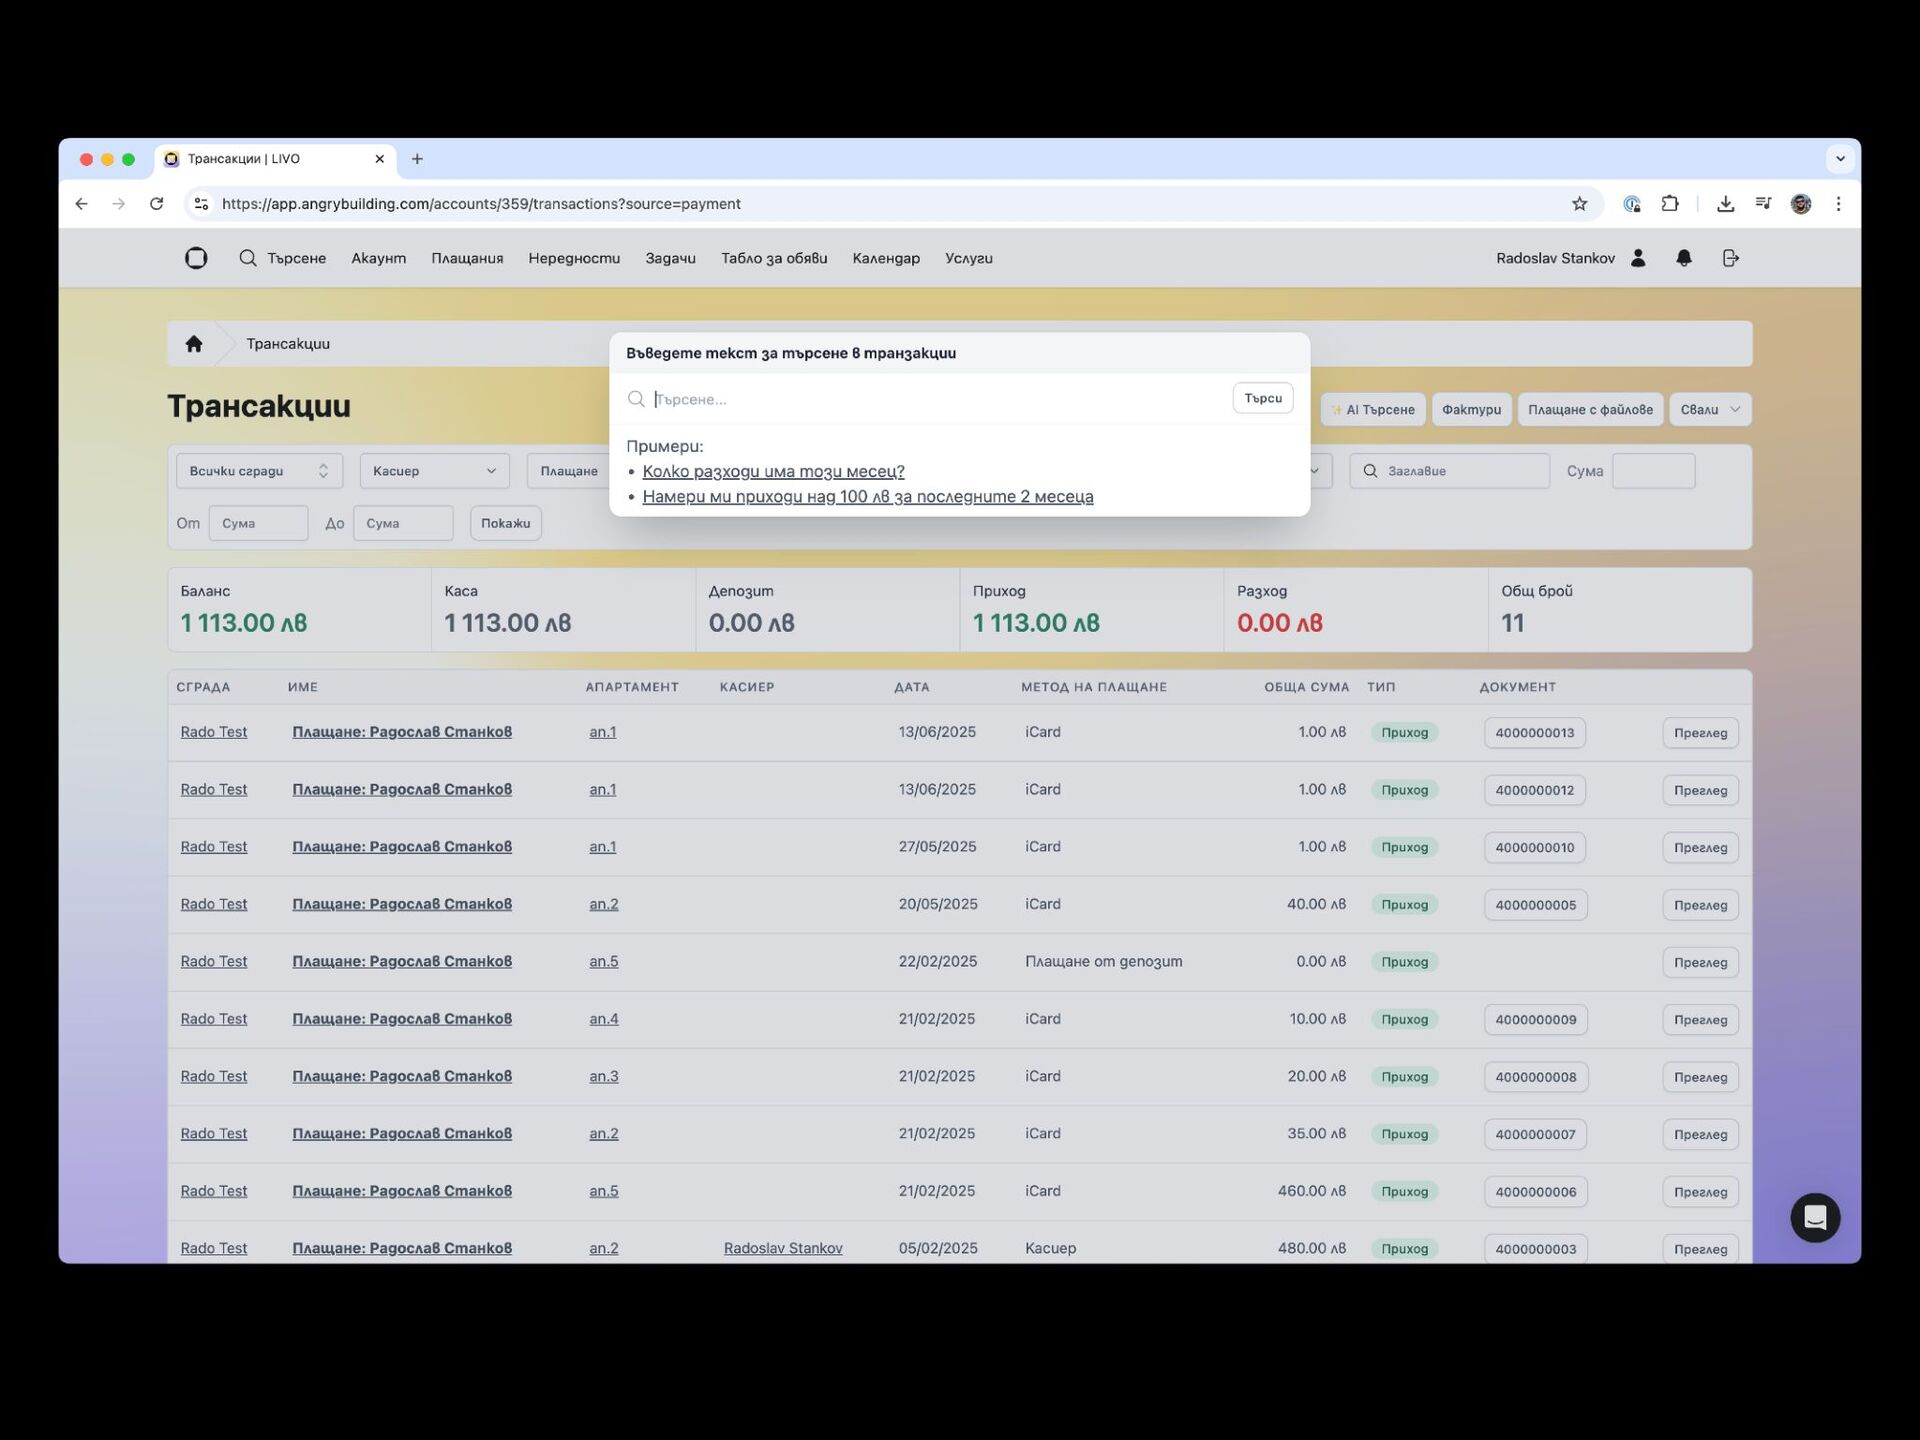Open payment name link for 460.00 лв row

click(x=402, y=1191)
